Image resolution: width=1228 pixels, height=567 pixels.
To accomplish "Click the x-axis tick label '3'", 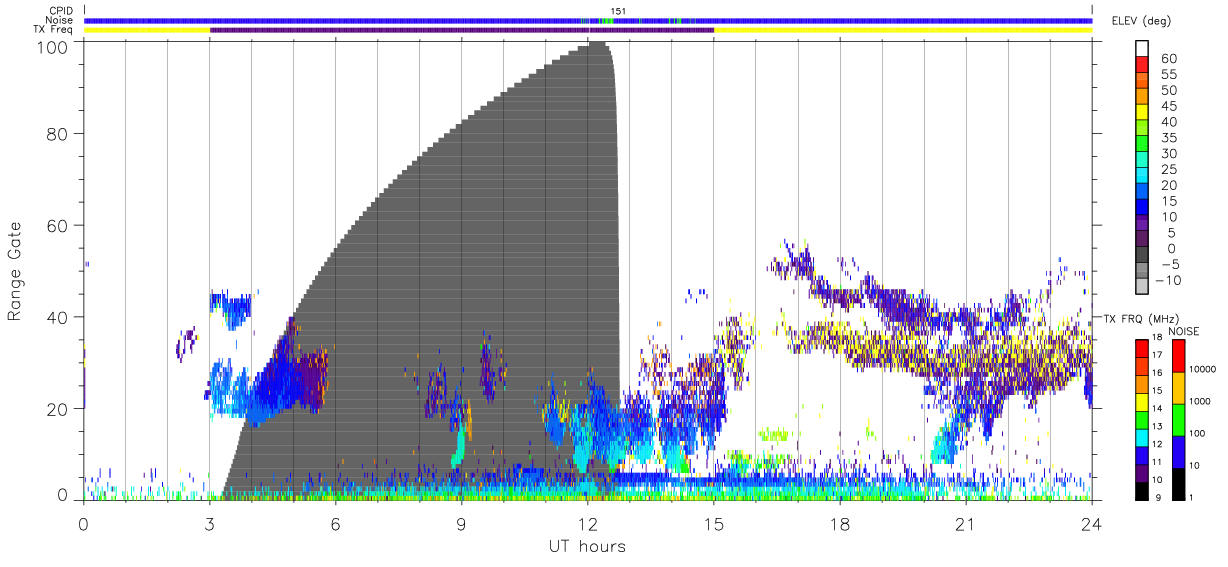I will [x=209, y=524].
